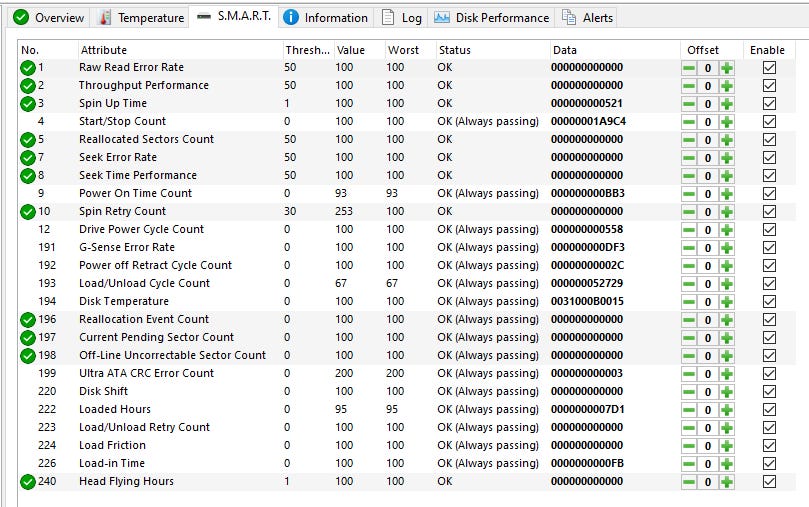Image resolution: width=809 pixels, height=507 pixels.
Task: Click green check icon for Seek Error Rate
Action: pos(27,158)
